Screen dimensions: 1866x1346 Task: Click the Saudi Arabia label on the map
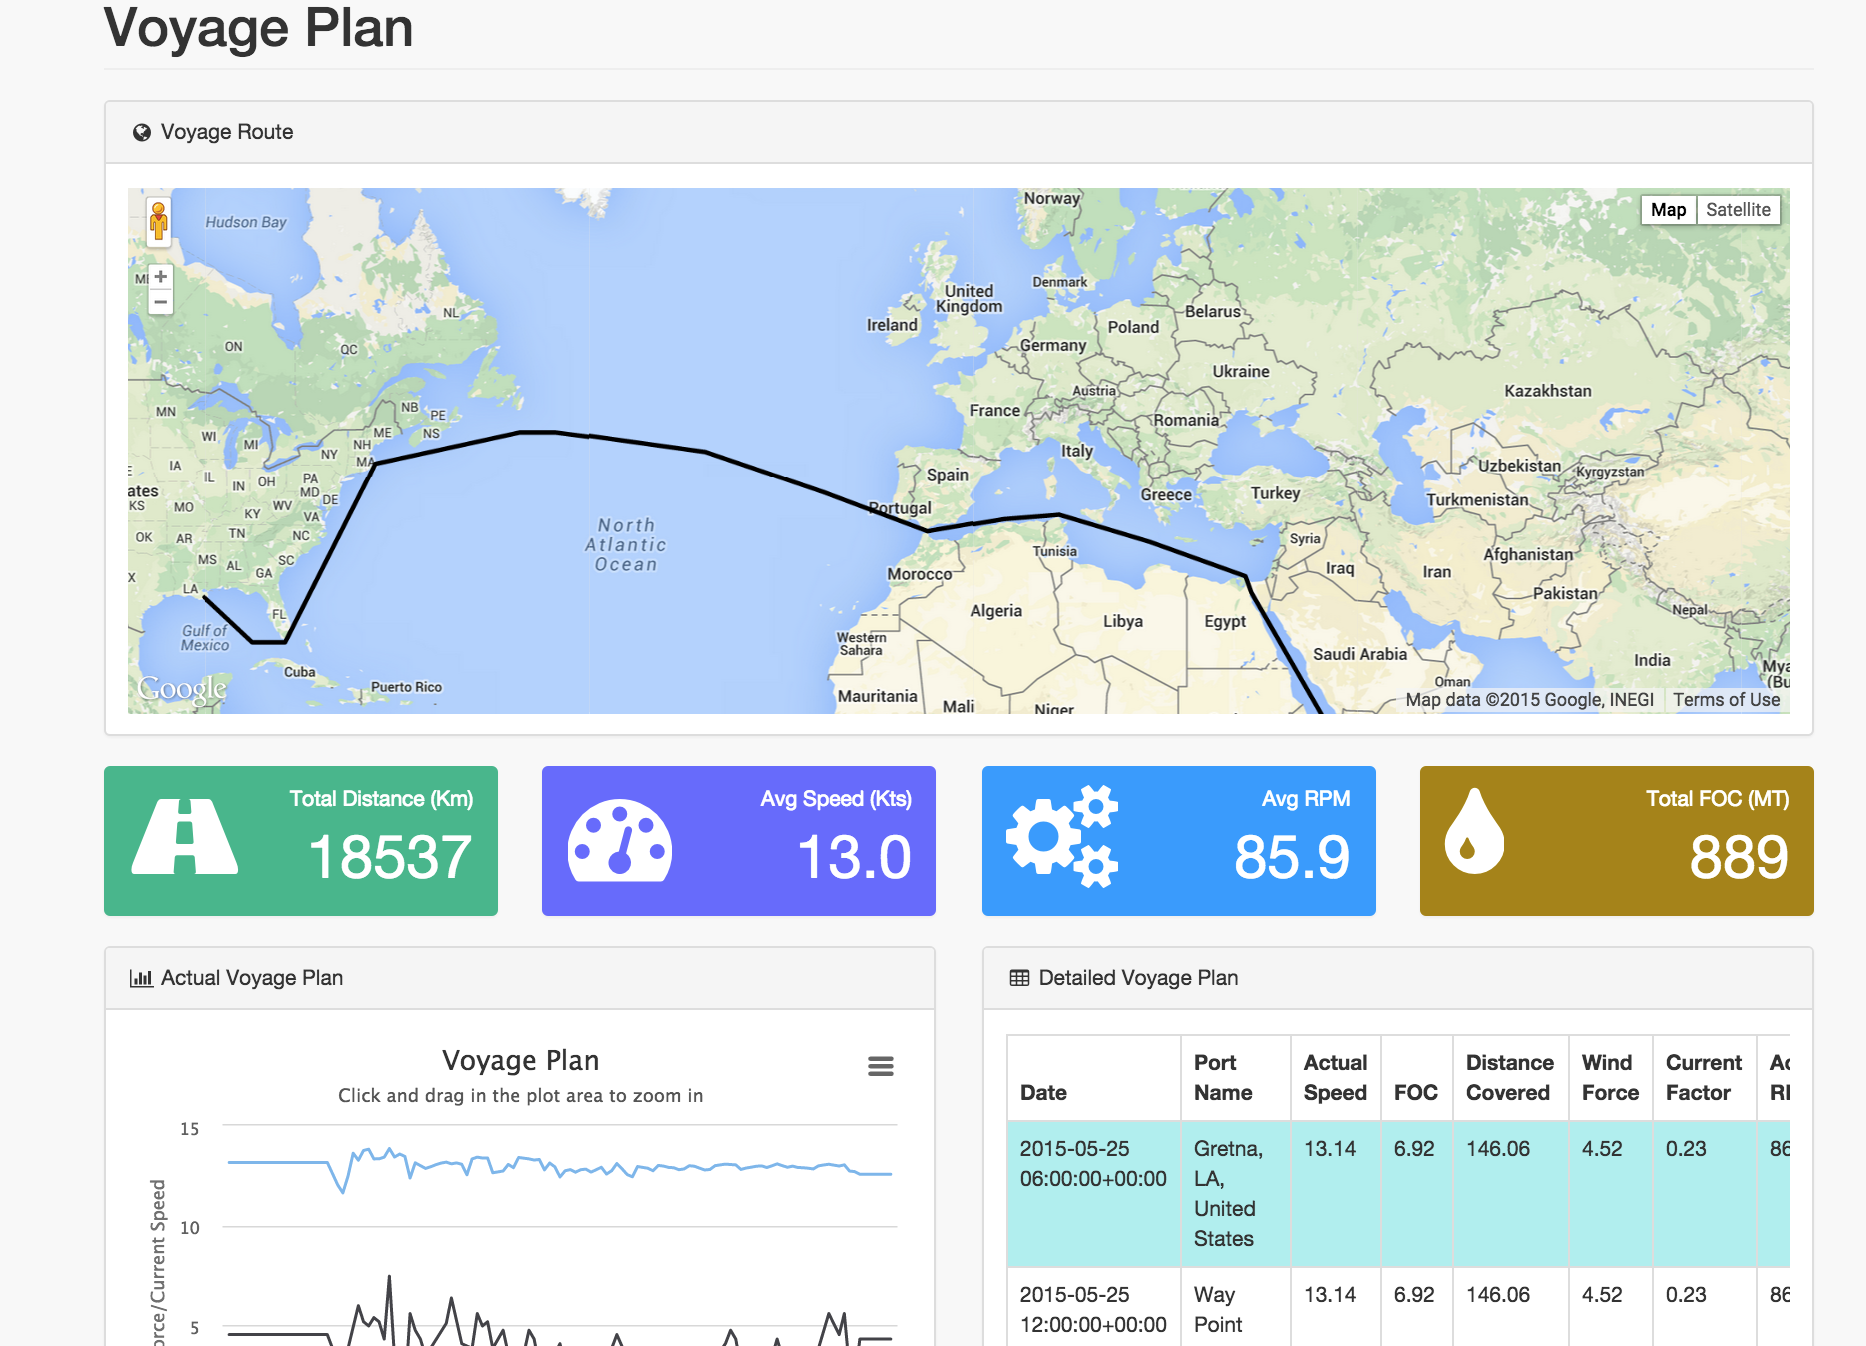pos(1359,654)
